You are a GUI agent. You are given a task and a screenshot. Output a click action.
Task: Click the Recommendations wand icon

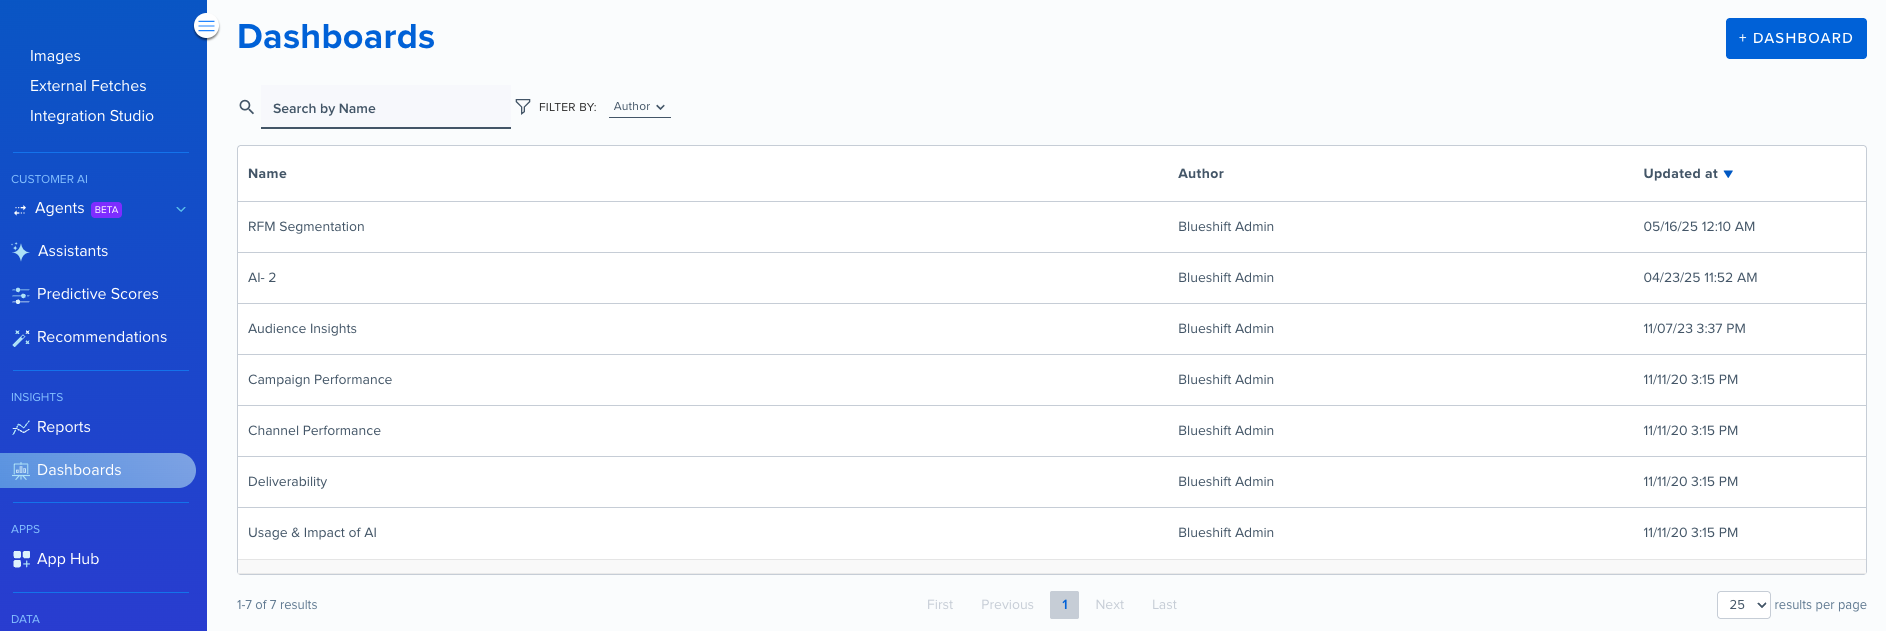[21, 338]
